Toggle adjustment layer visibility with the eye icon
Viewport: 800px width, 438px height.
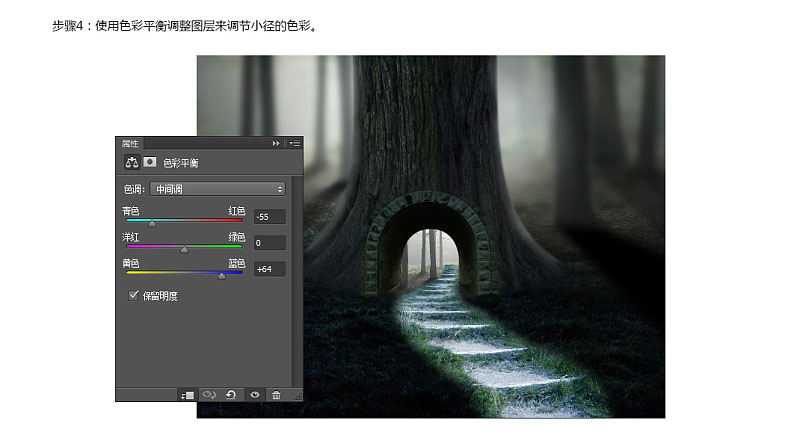[x=254, y=394]
